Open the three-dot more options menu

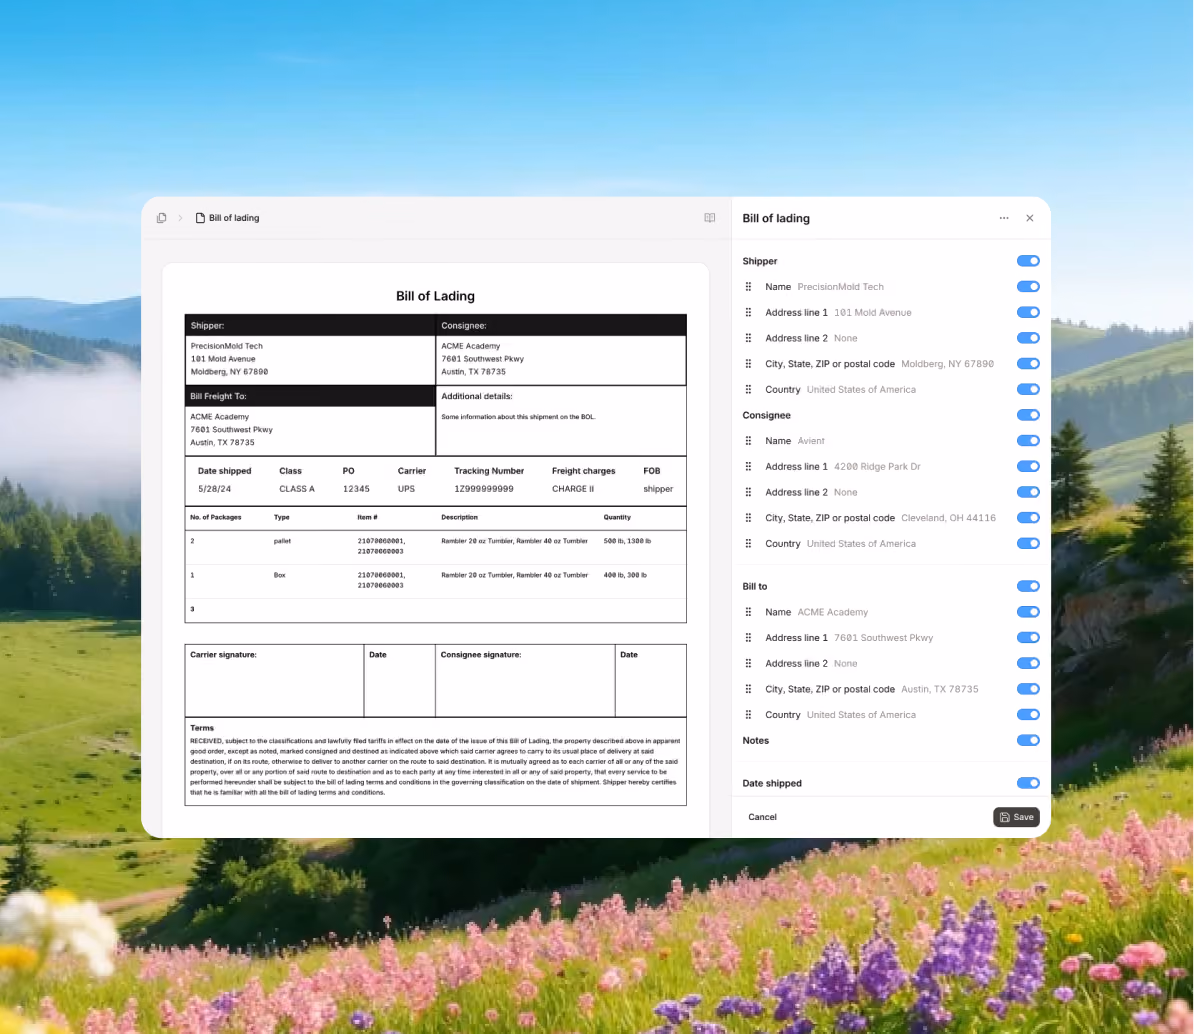pyautogui.click(x=1004, y=218)
